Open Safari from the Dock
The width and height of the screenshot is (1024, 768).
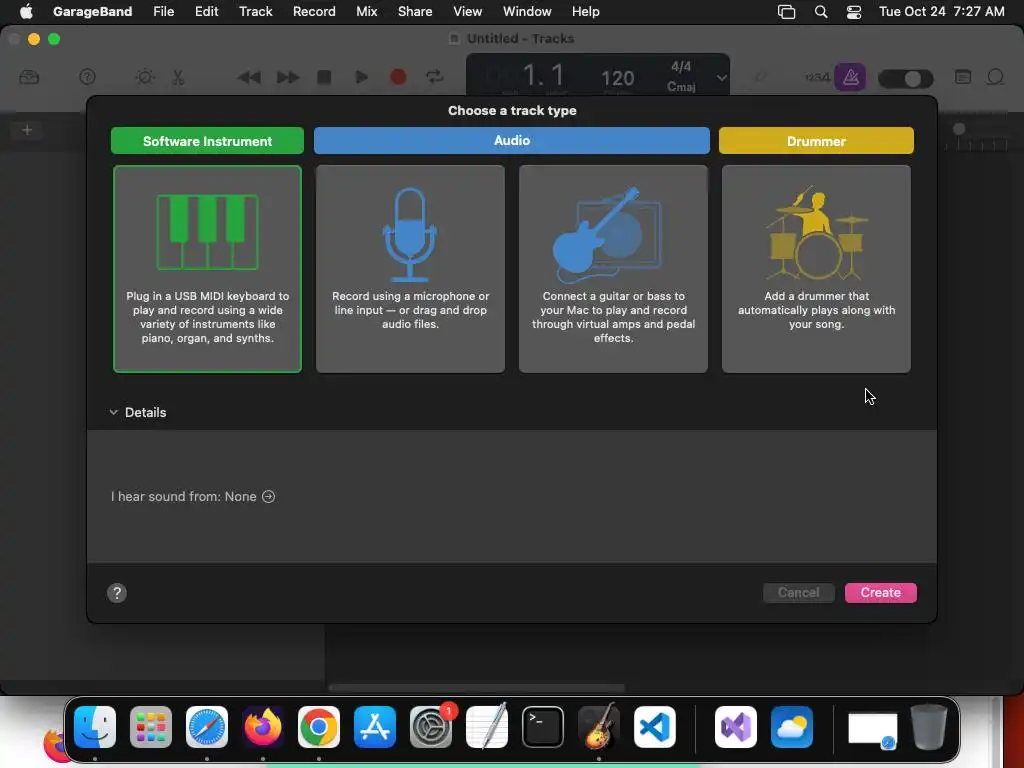point(207,727)
